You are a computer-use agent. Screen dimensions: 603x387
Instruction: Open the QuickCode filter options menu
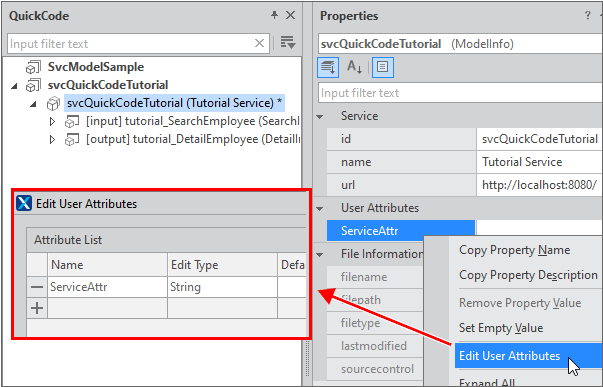288,43
